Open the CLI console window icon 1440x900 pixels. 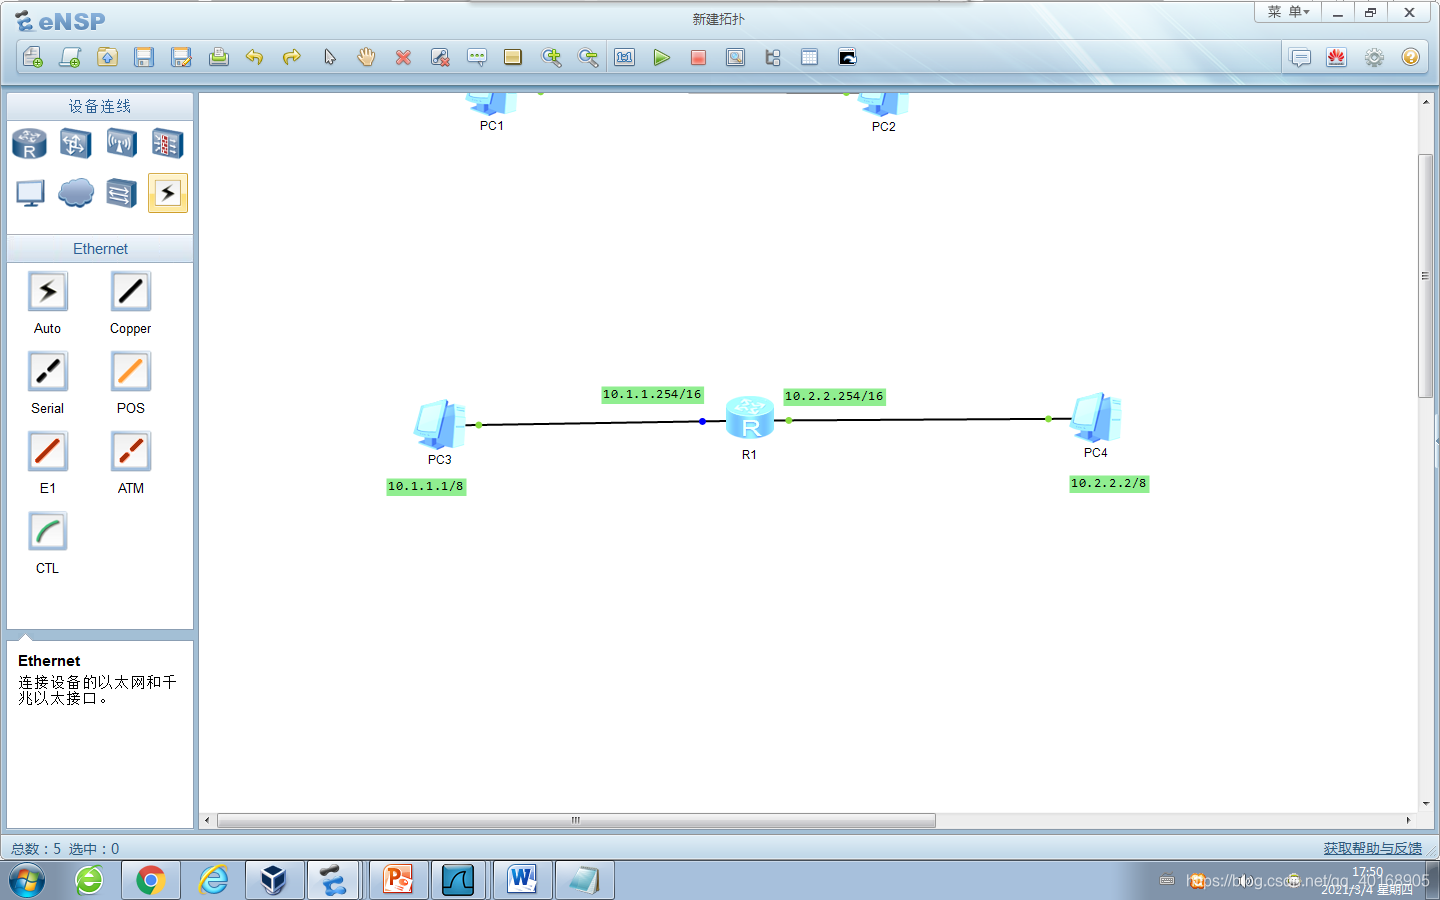pos(847,57)
